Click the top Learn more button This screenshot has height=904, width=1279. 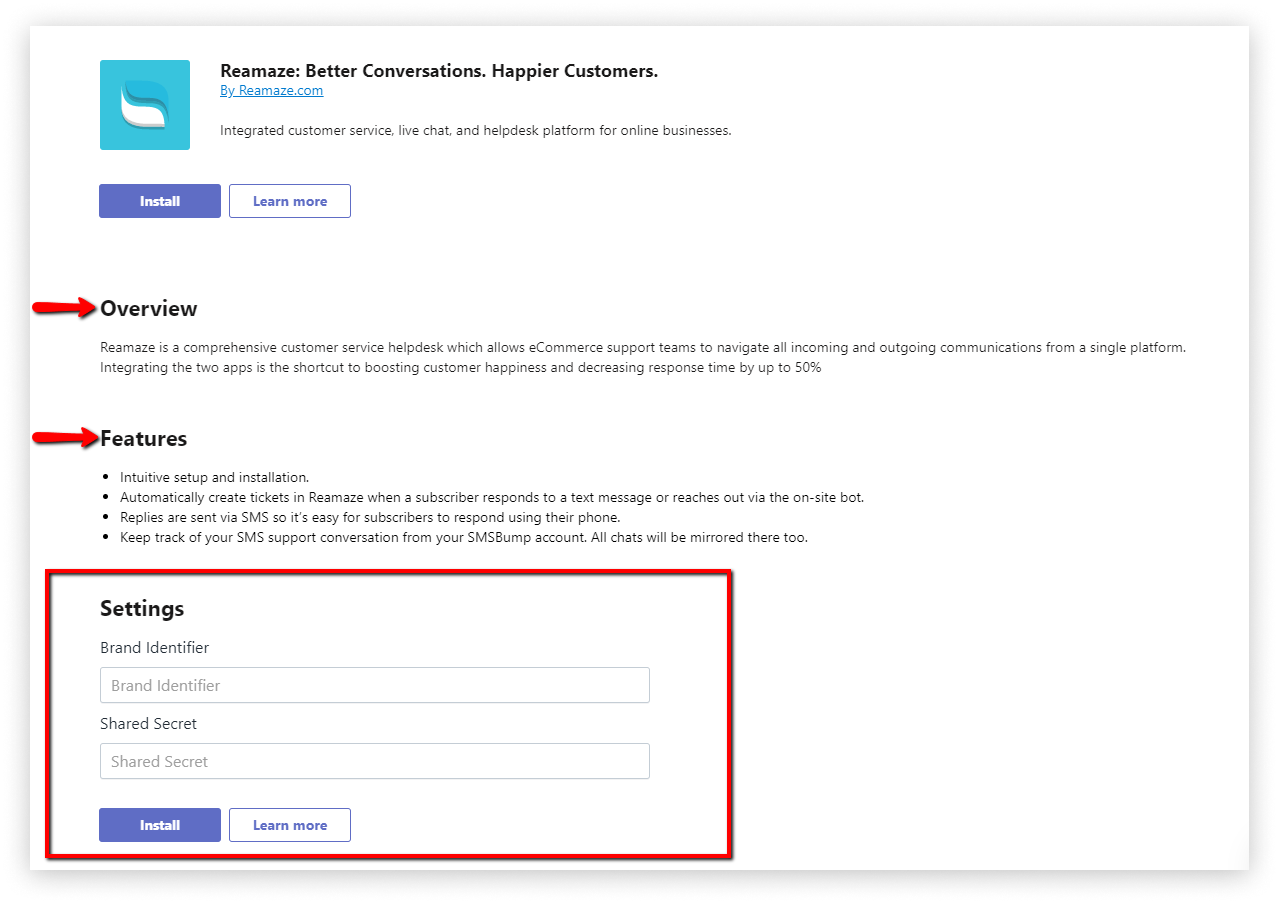click(290, 201)
